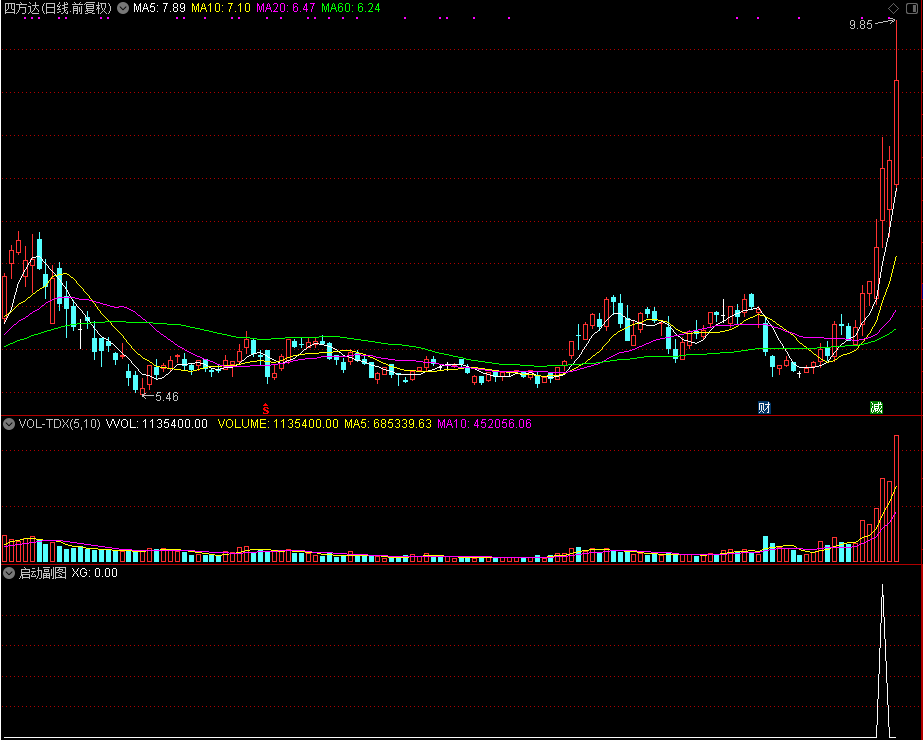
Task: Open the 四方达 main chart dropdown arrow
Action: click(x=123, y=8)
